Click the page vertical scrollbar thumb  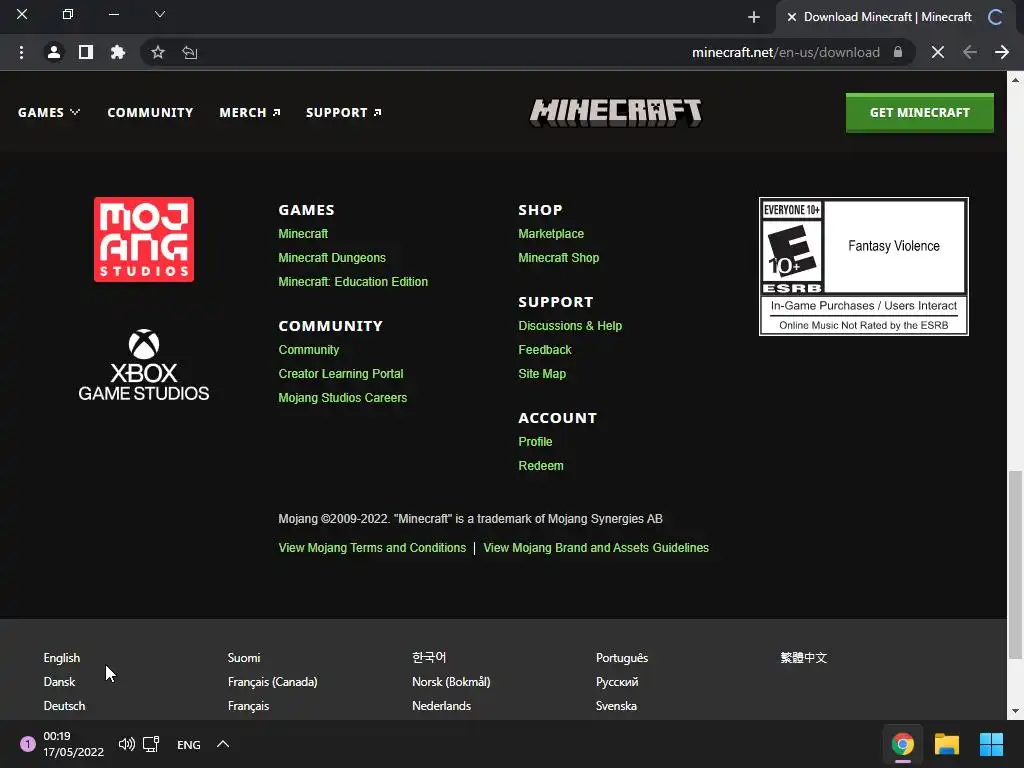point(1015,565)
